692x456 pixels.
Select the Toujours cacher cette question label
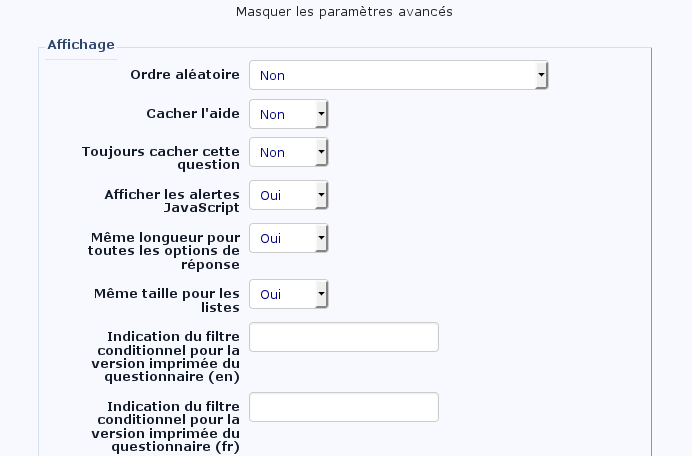[x=161, y=158]
